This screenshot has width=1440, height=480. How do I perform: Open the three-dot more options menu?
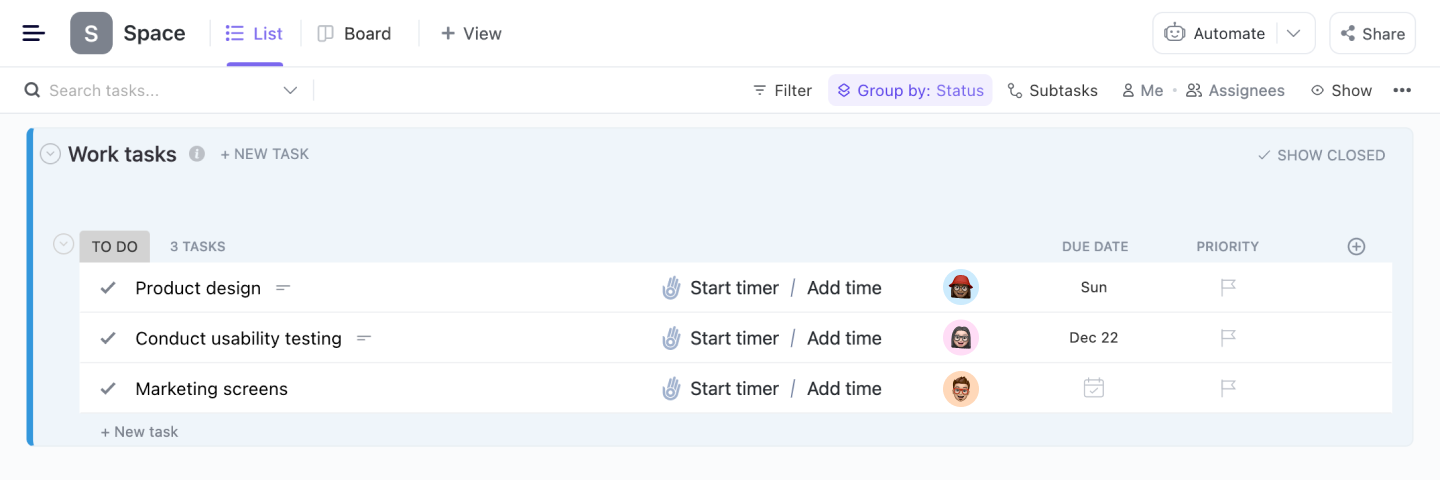coord(1402,90)
